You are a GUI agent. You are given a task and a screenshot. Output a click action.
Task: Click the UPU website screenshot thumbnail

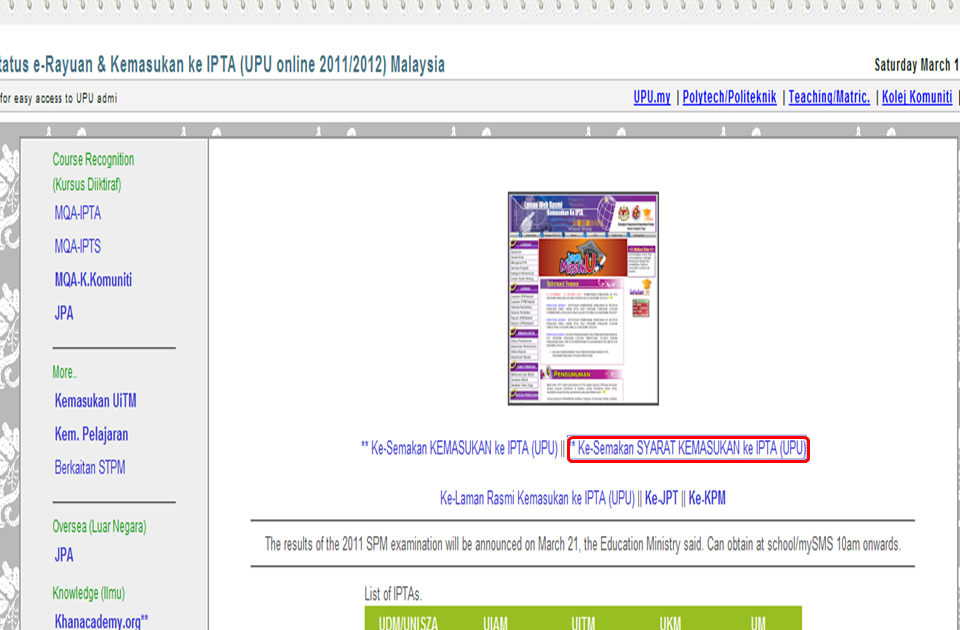583,298
